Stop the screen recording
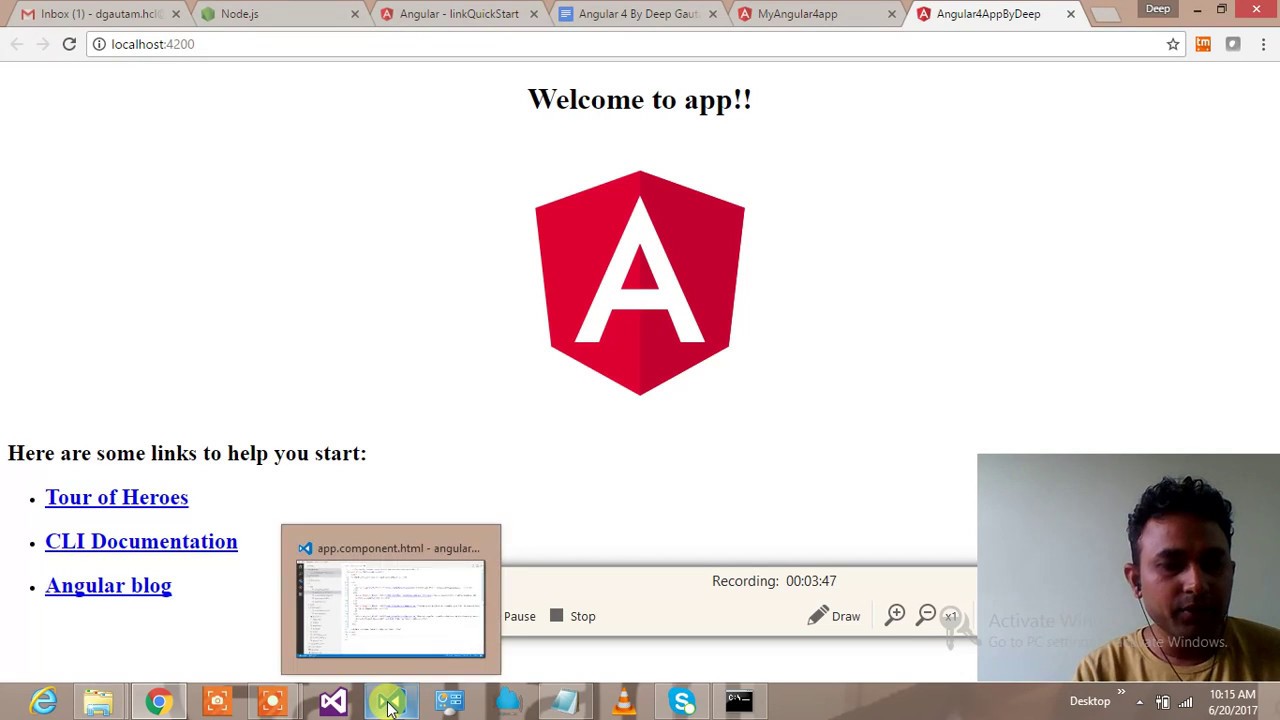The width and height of the screenshot is (1280, 720). [573, 616]
